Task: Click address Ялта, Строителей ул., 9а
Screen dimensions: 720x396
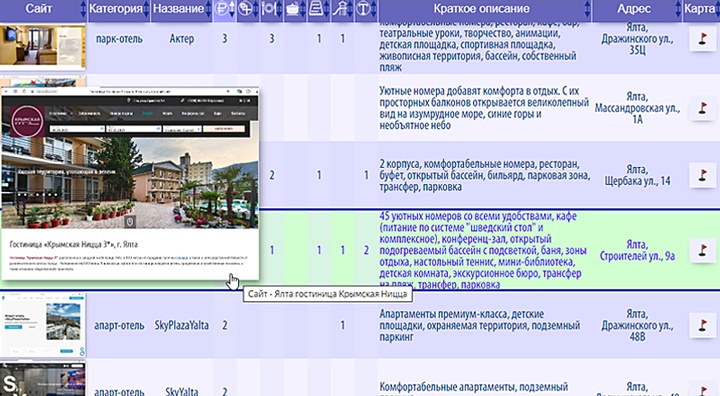Action: click(x=637, y=250)
